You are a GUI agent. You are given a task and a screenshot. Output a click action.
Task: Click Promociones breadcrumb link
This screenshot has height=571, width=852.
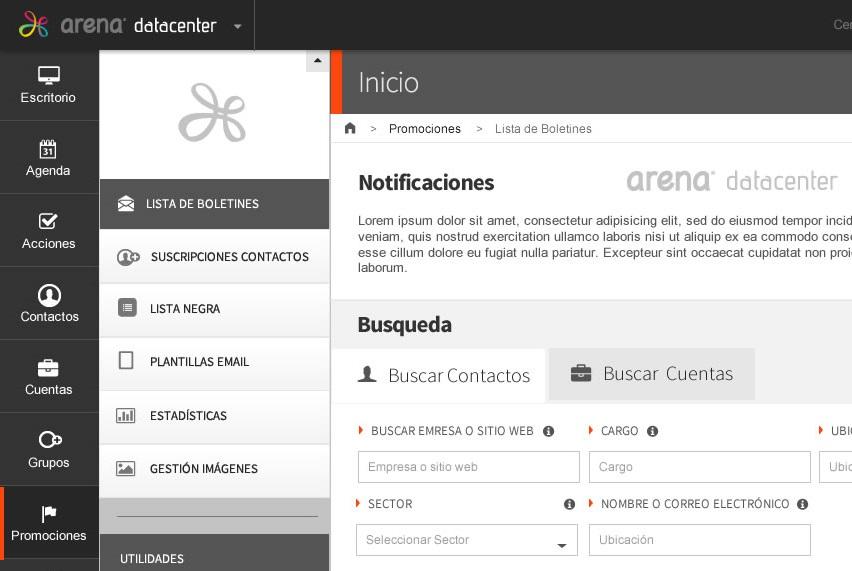tap(424, 129)
